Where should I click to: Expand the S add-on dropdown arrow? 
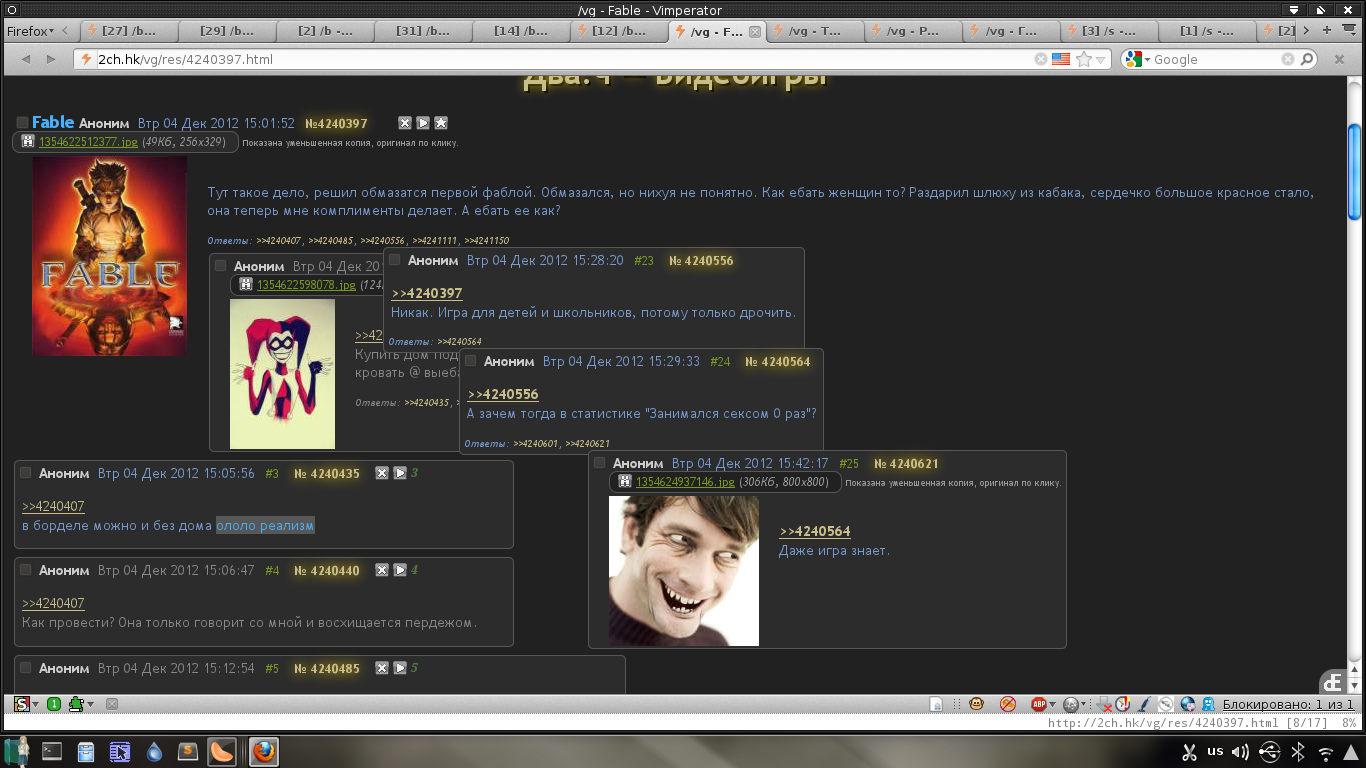point(36,704)
